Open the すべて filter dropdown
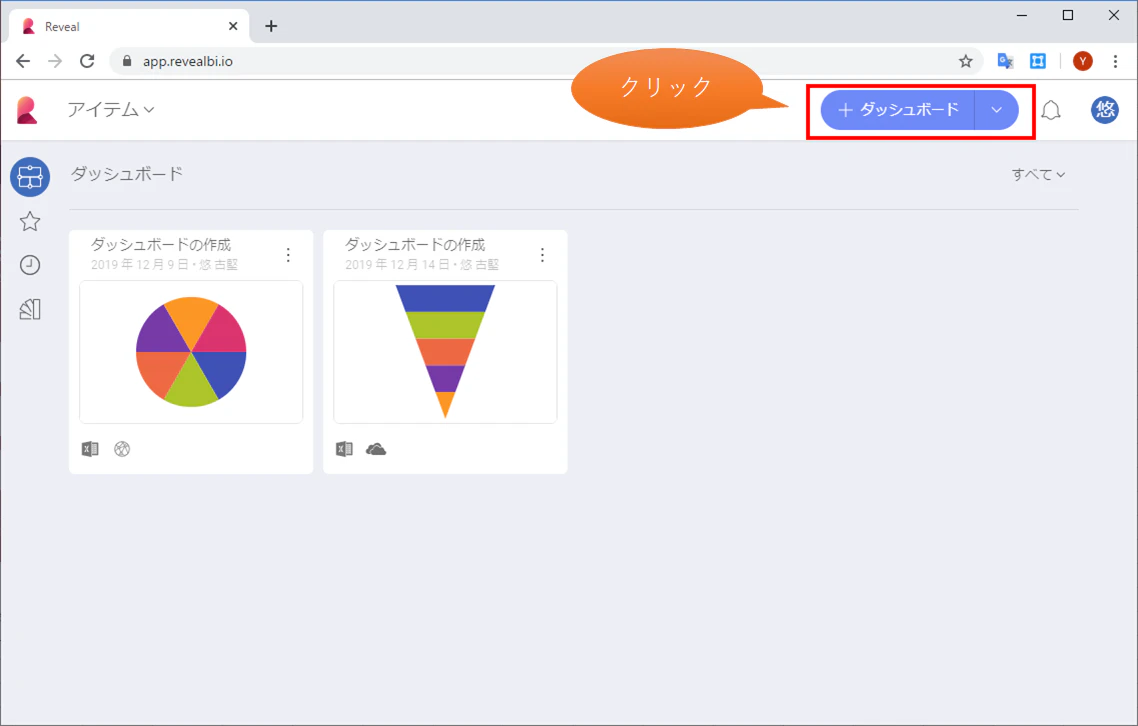The height and width of the screenshot is (726, 1138). coord(1039,174)
